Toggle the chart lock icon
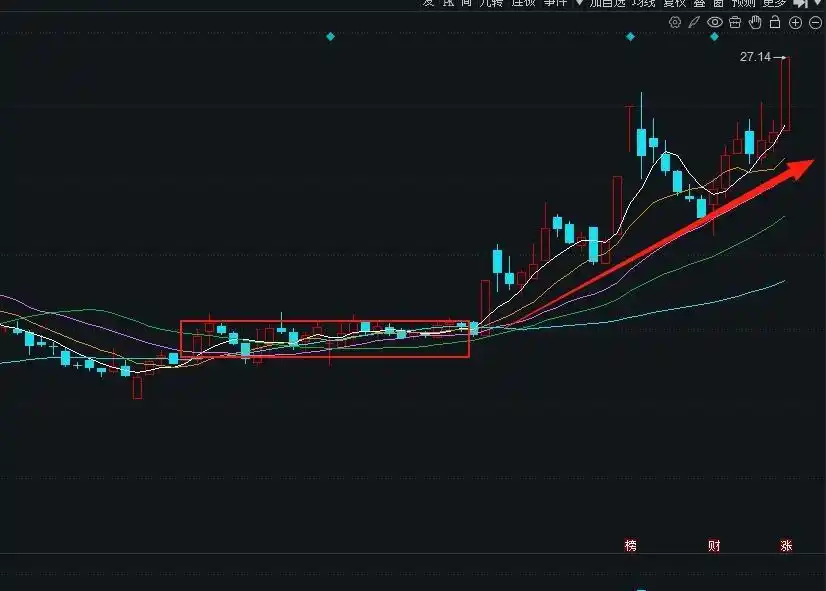Image resolution: width=826 pixels, height=591 pixels. tap(775, 22)
